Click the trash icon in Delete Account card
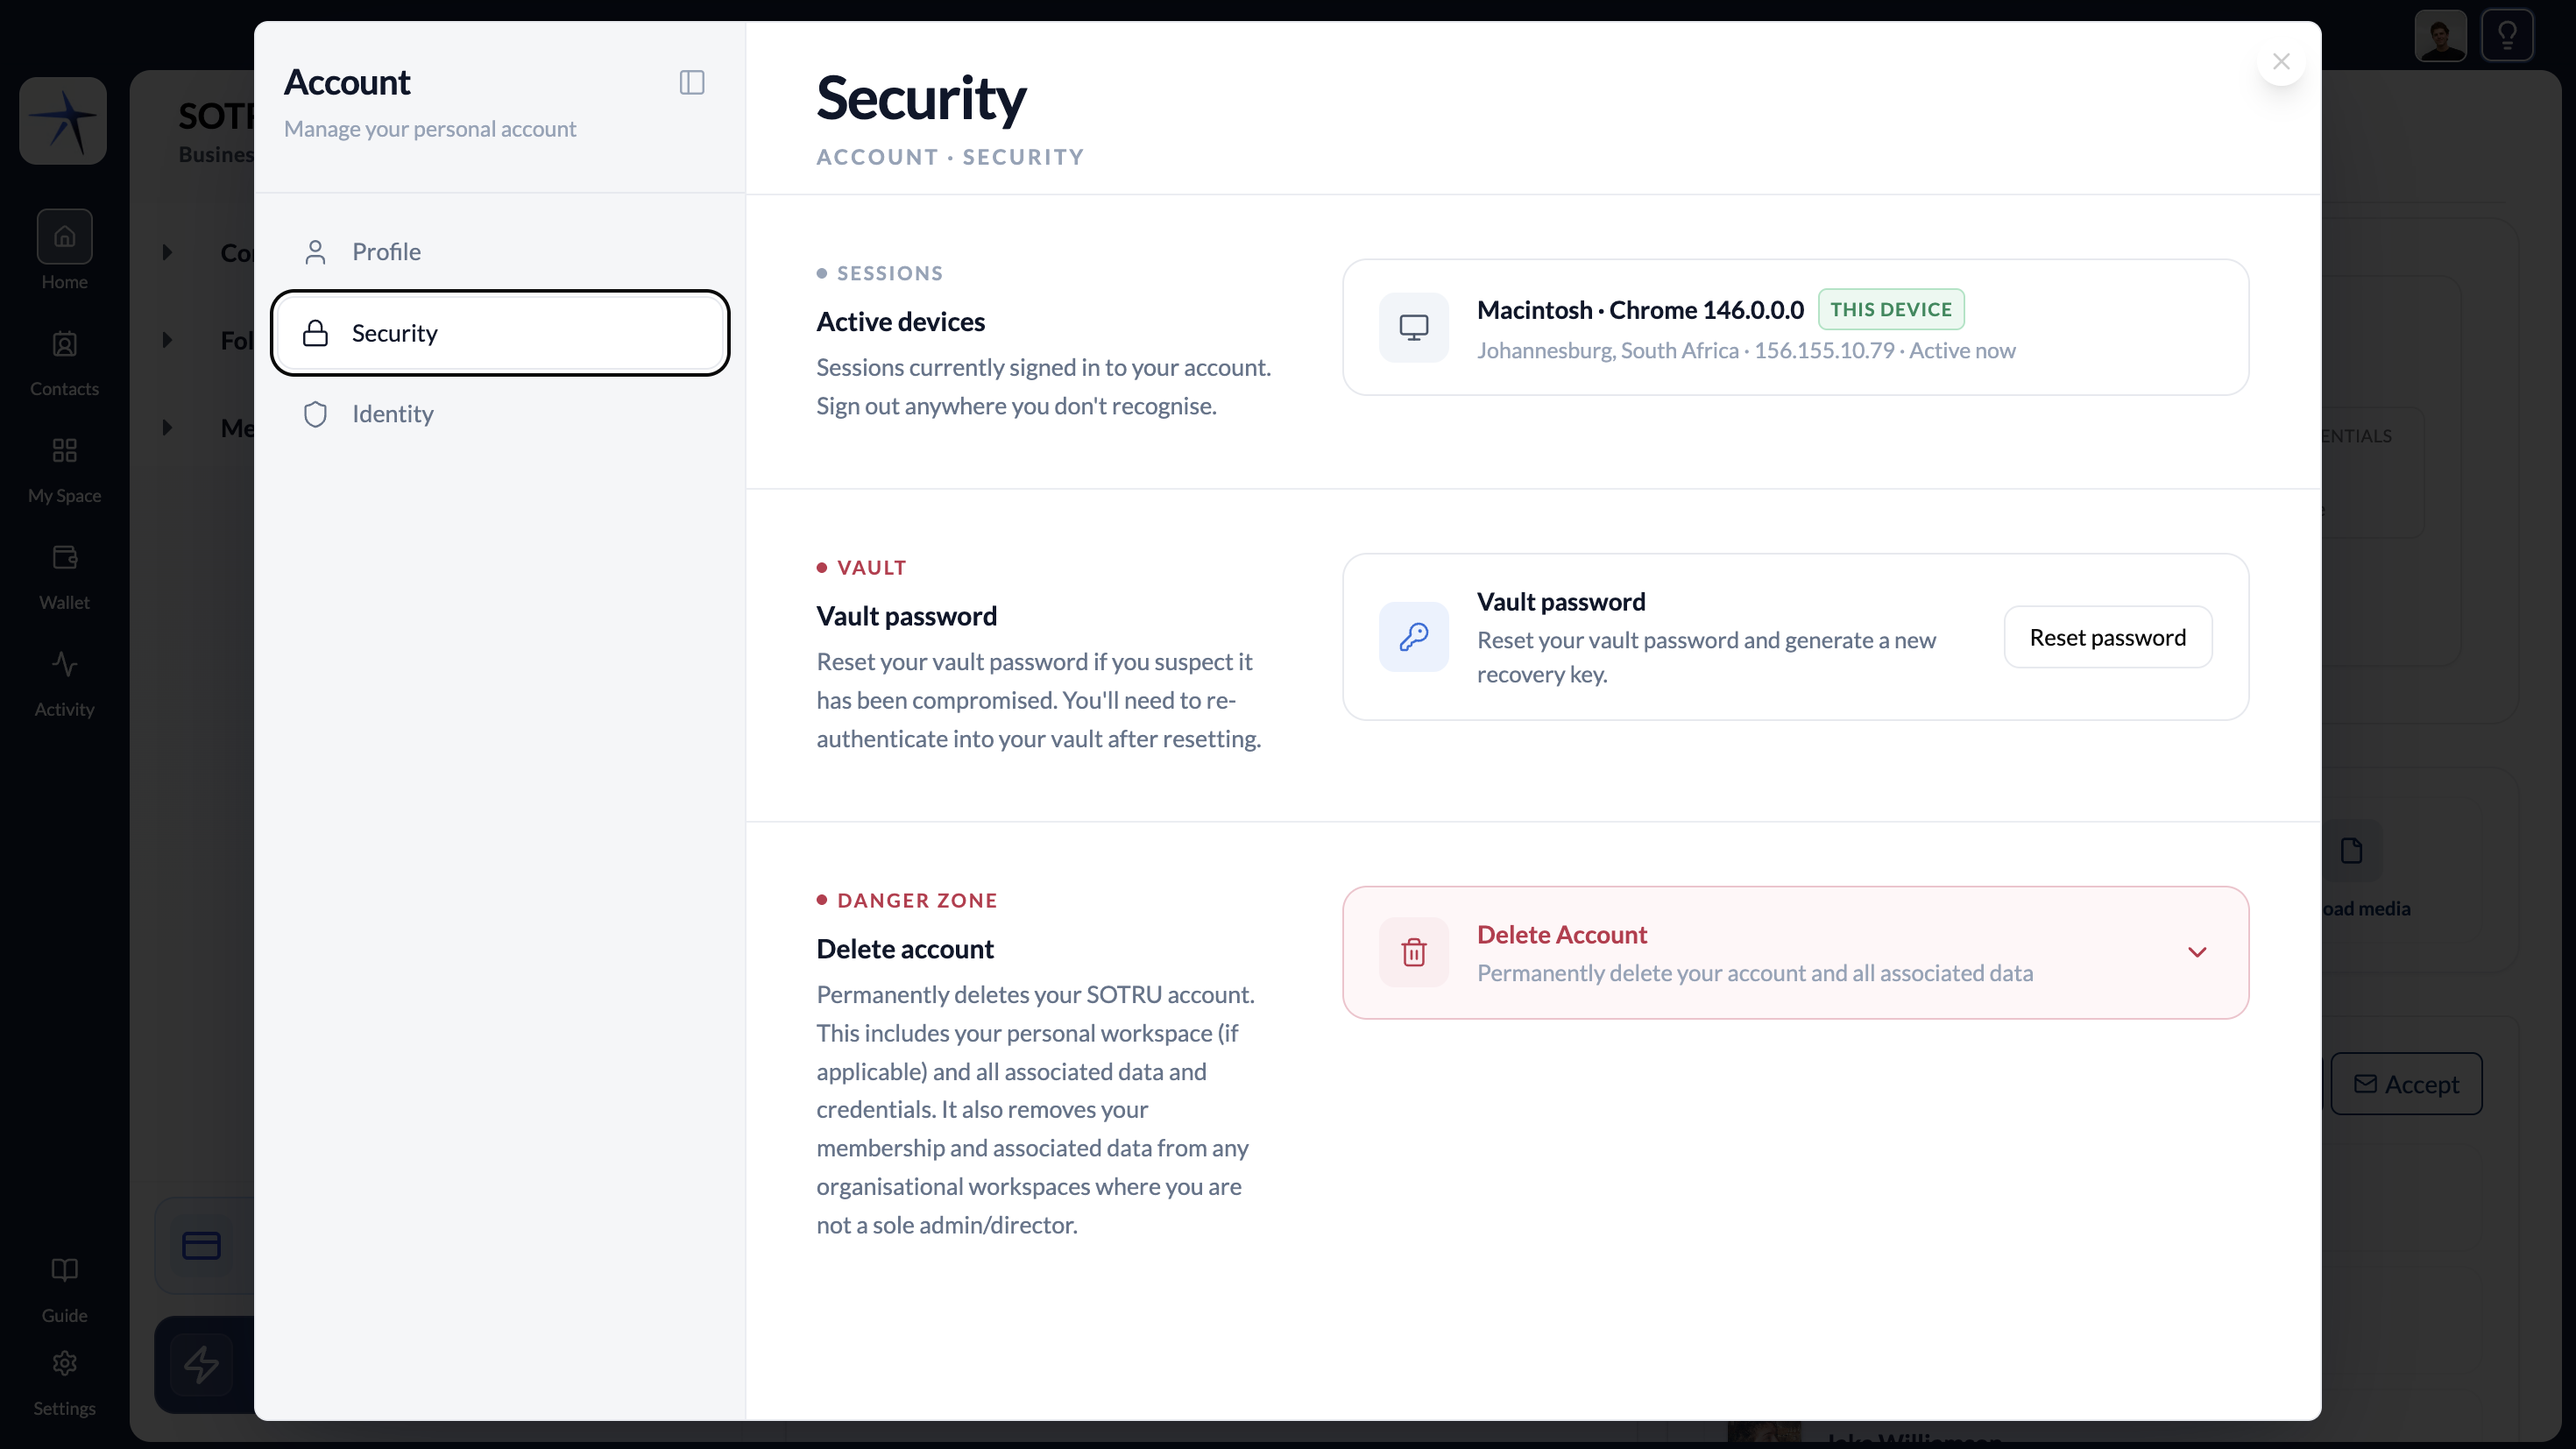The width and height of the screenshot is (2576, 1449). [x=1414, y=953]
